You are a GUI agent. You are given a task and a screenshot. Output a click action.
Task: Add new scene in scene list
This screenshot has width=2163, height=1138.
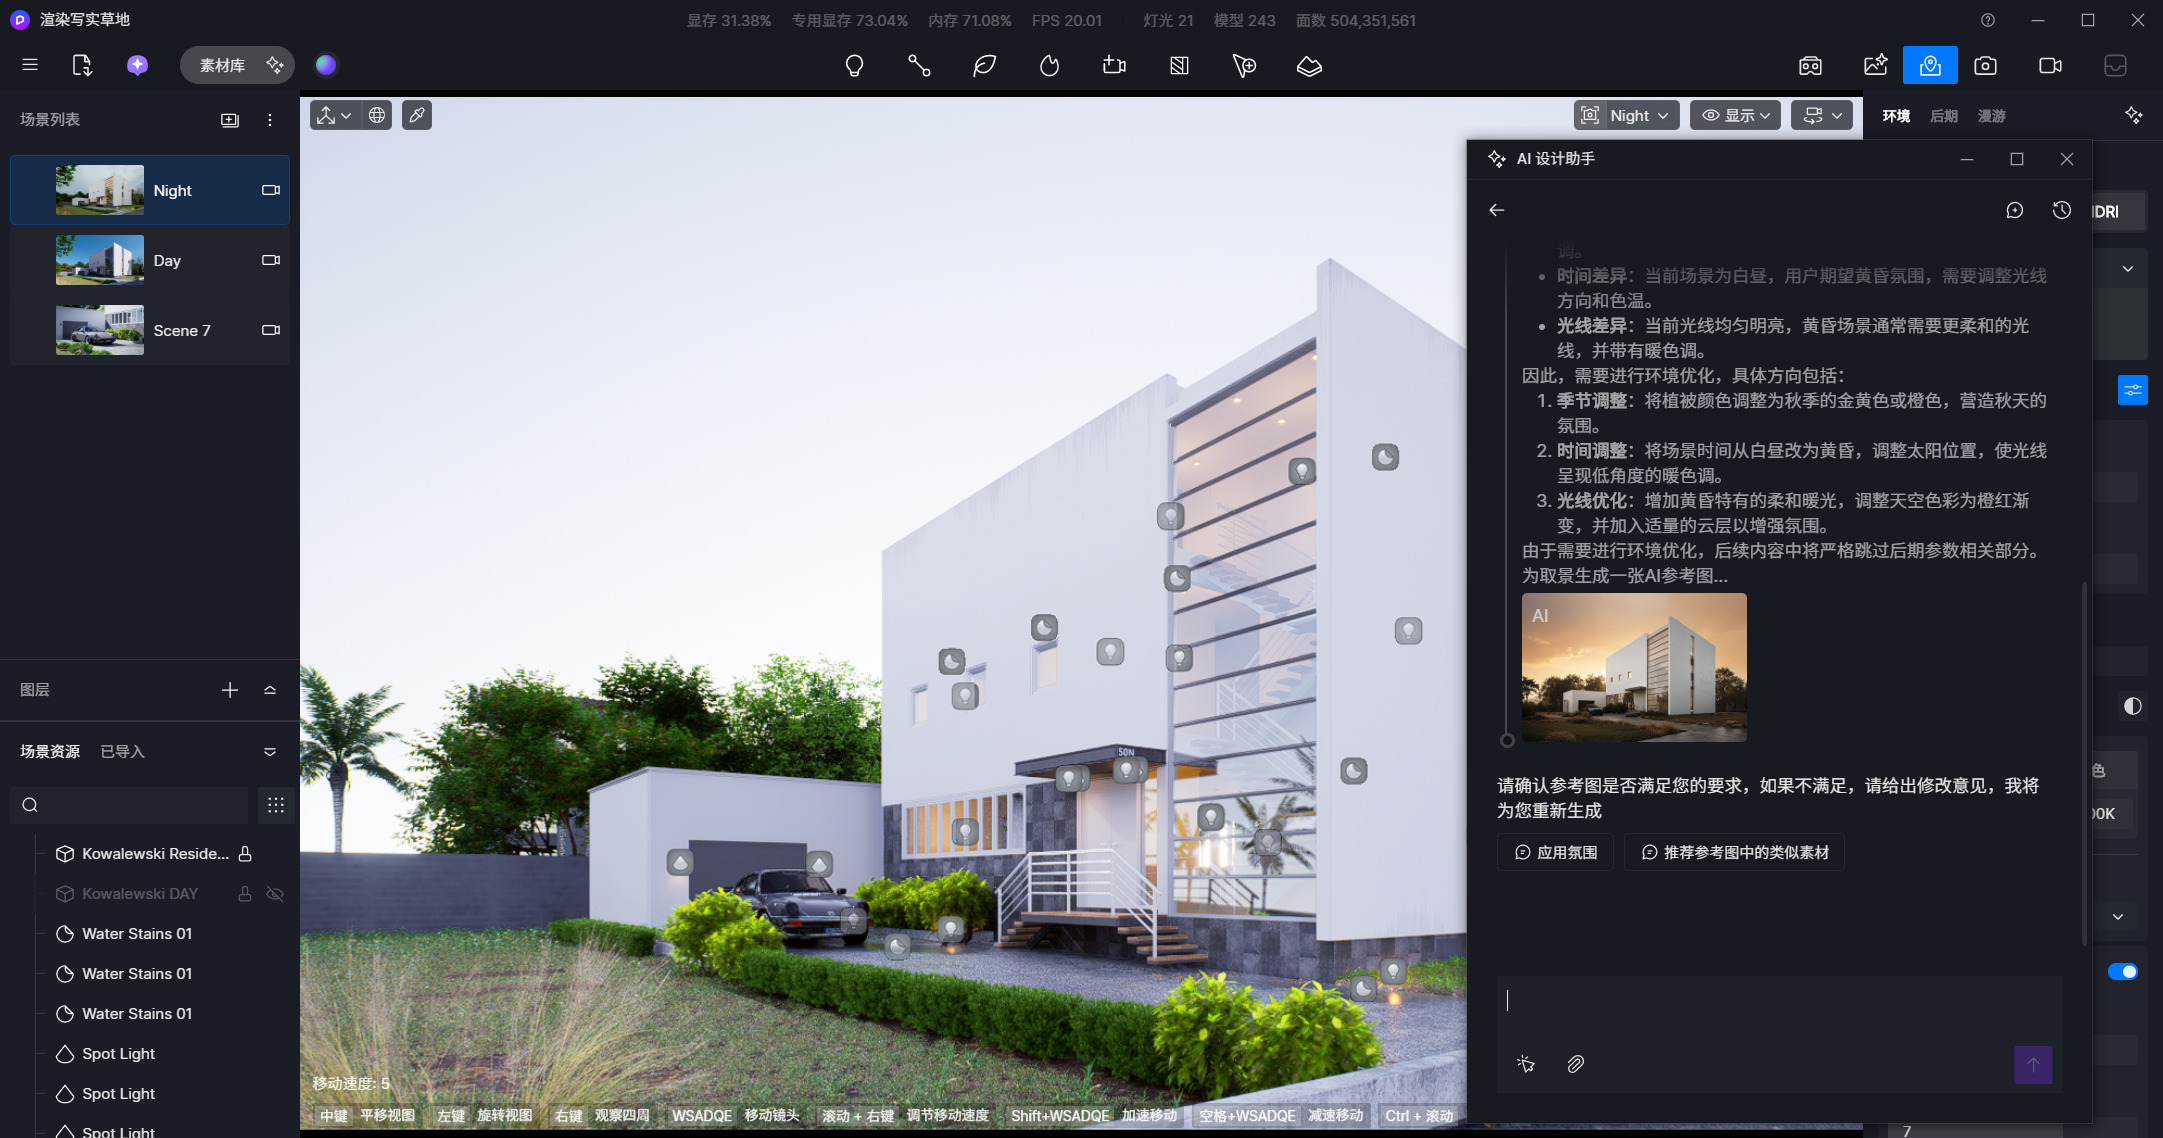tap(230, 120)
